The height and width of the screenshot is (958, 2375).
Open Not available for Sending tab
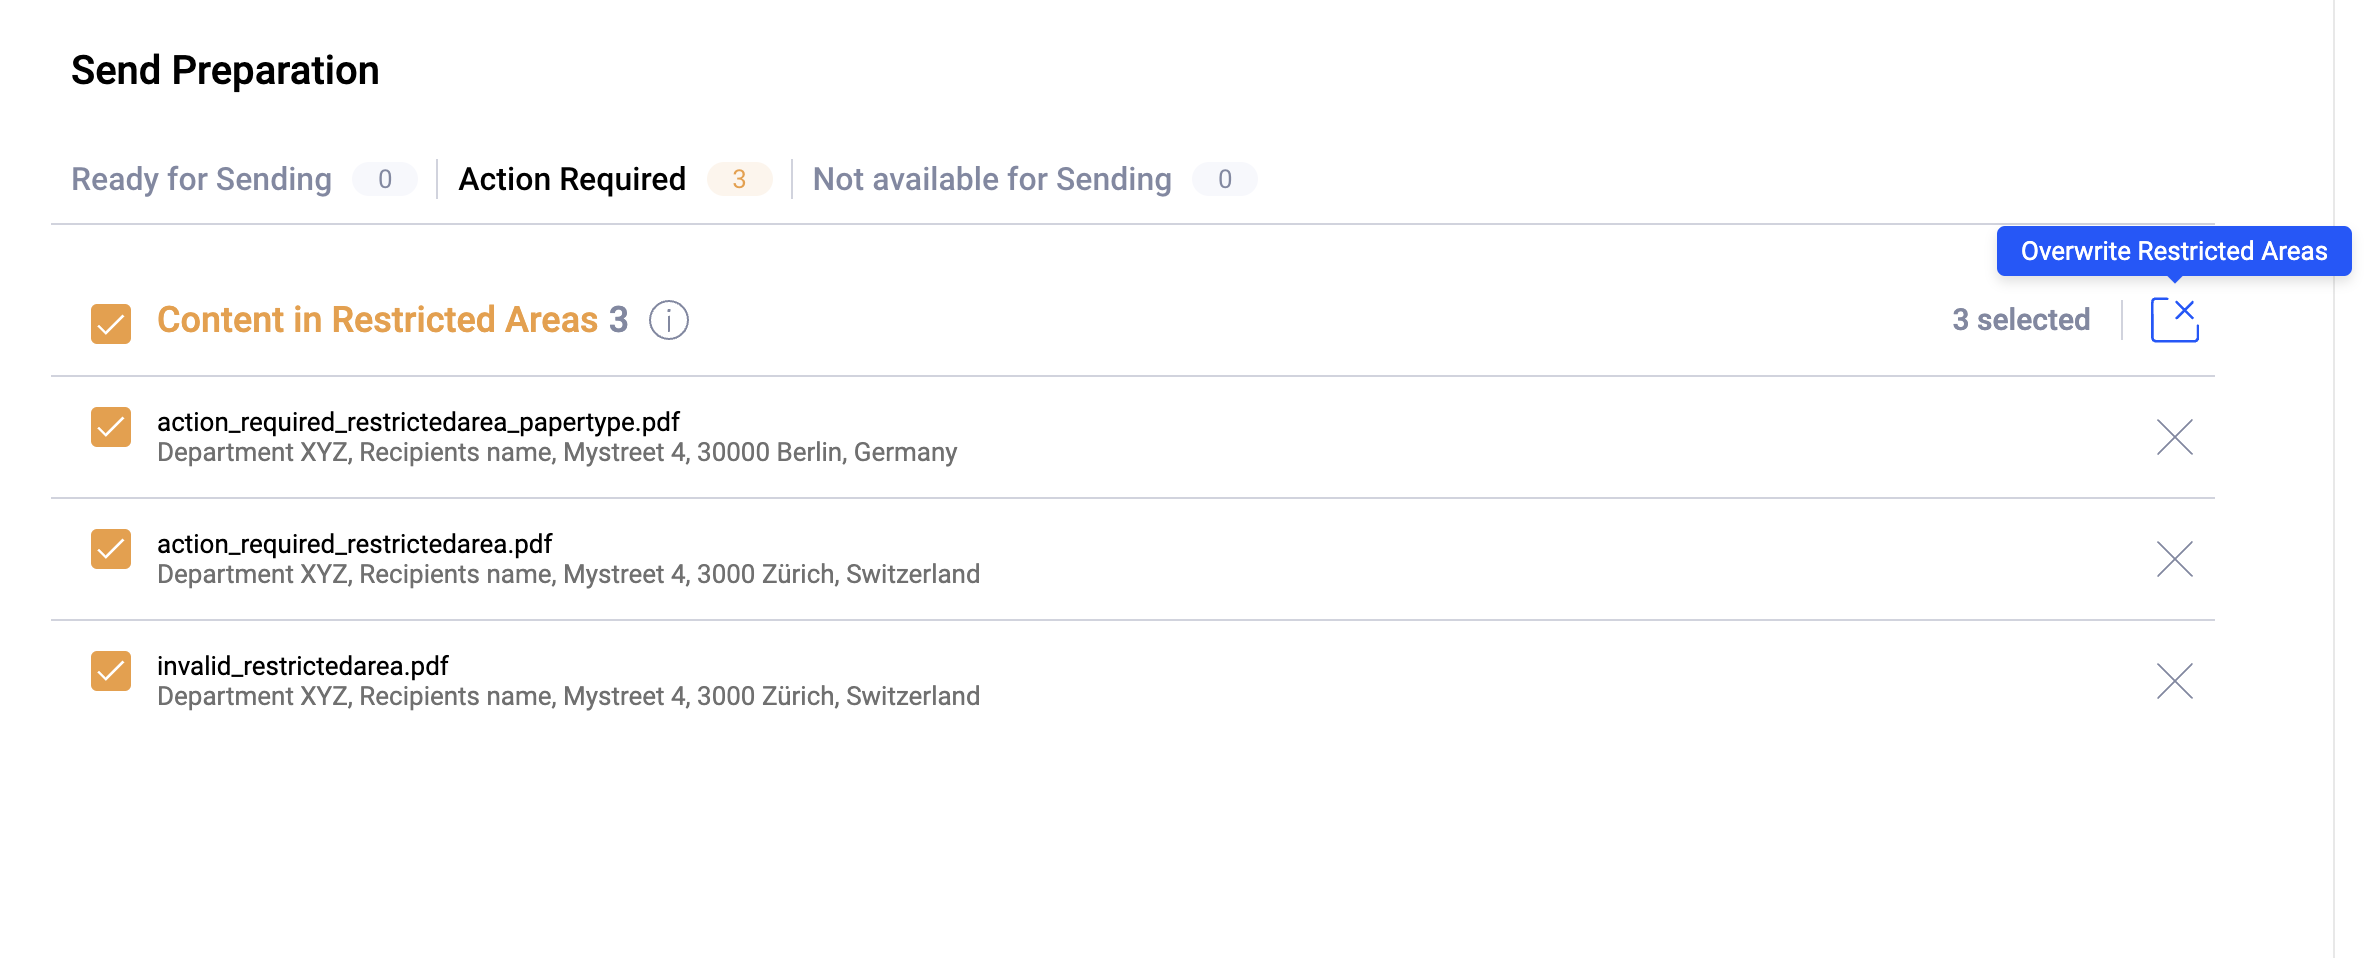992,179
